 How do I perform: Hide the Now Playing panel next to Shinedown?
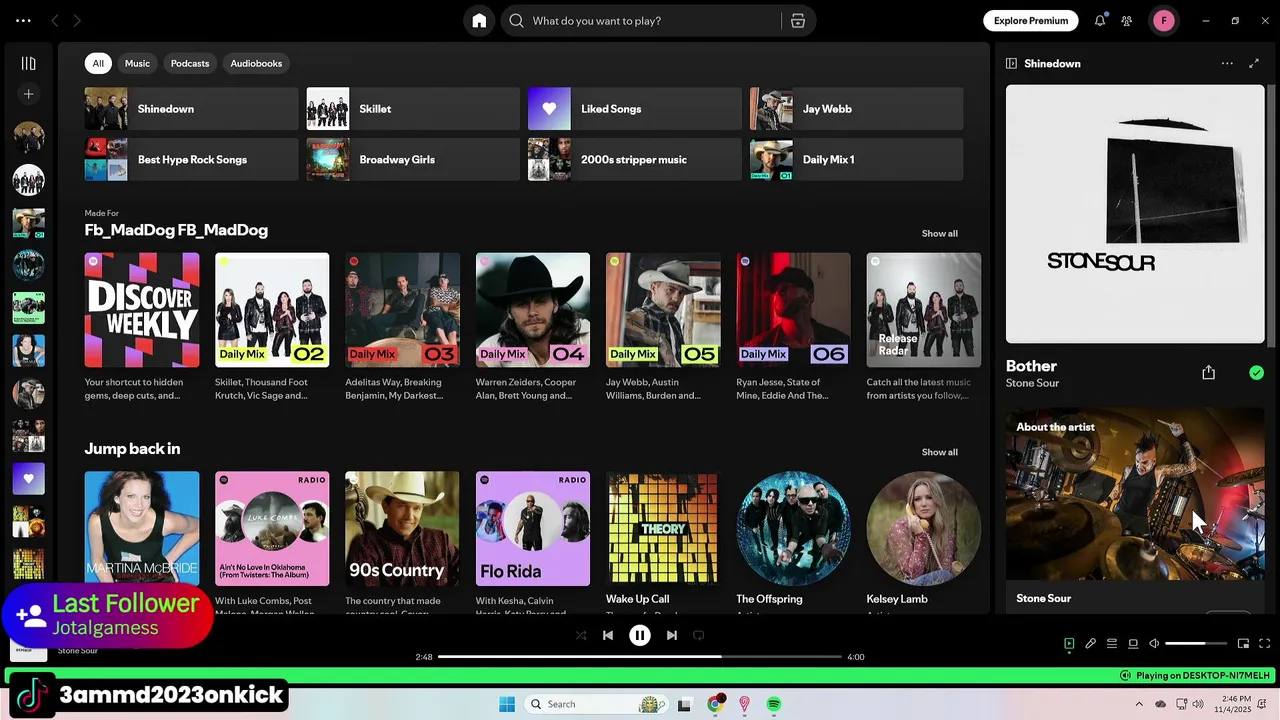point(1011,63)
